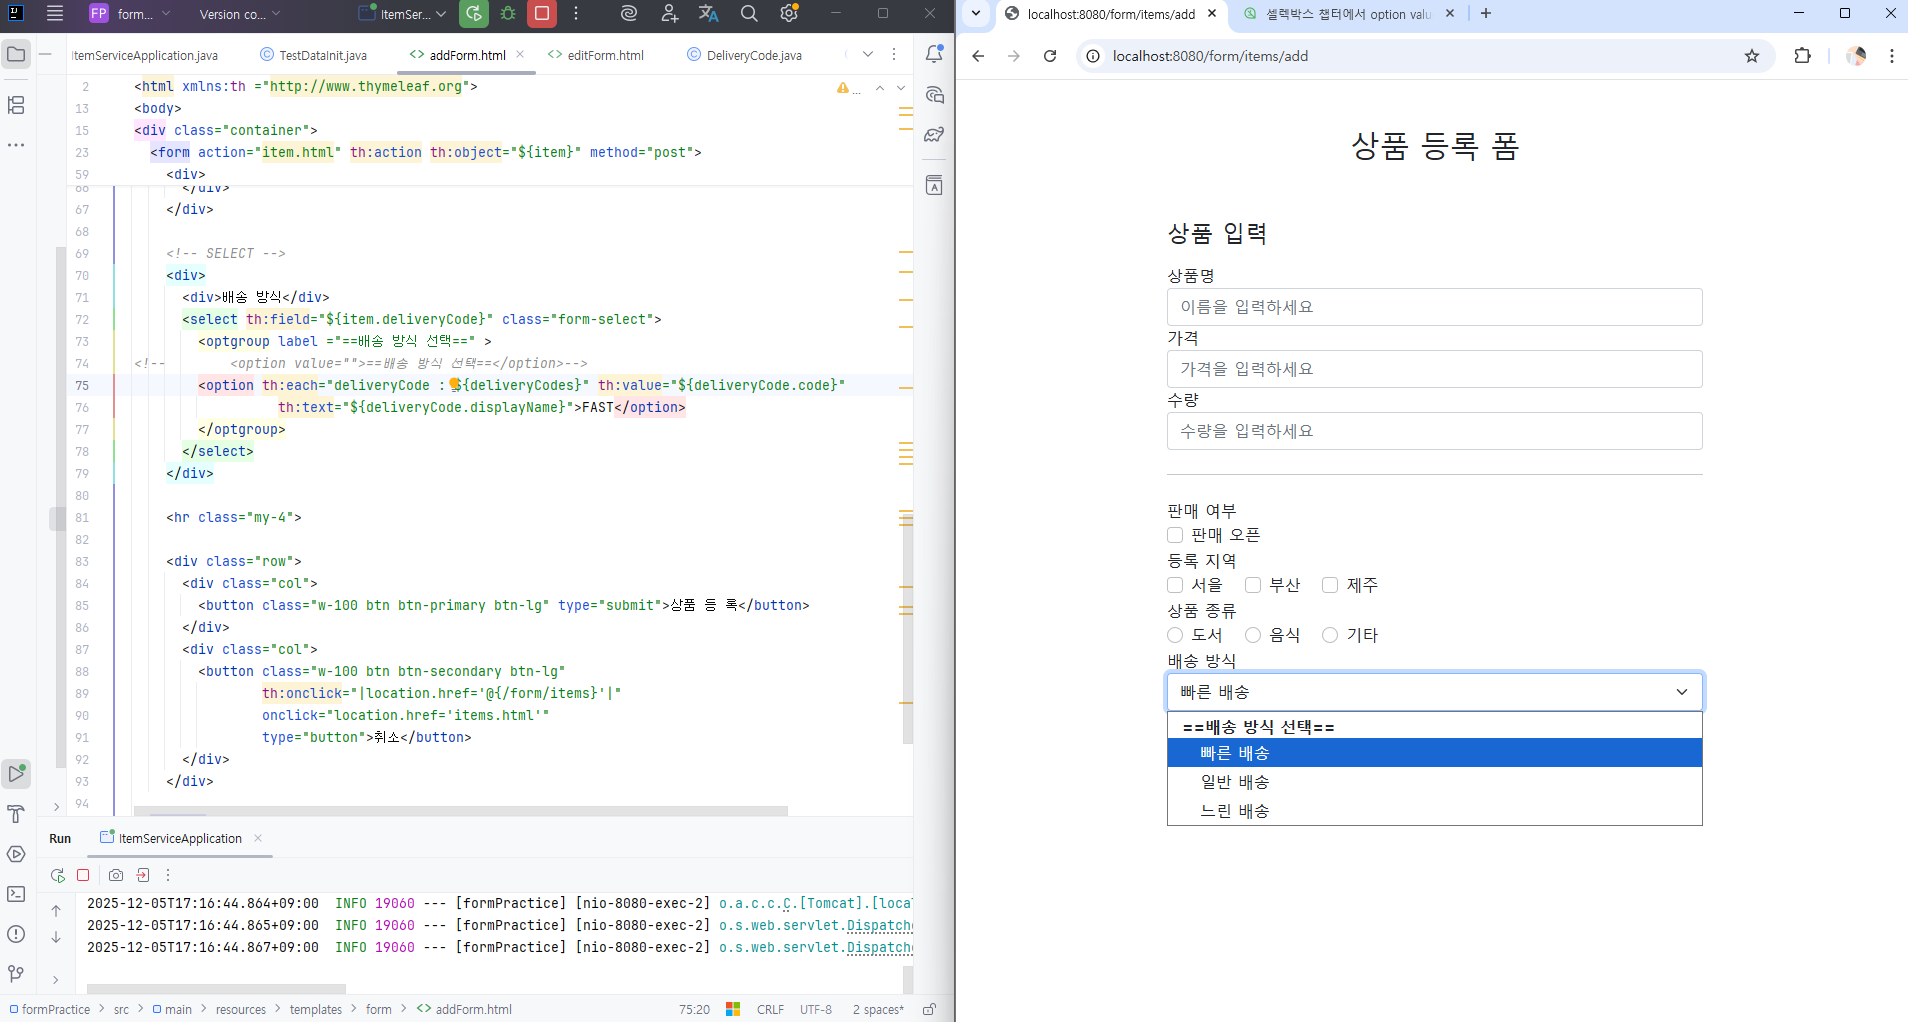Switch to the TestDataInit.java editor tab
Viewport: 1908px width, 1022px height.
point(314,55)
